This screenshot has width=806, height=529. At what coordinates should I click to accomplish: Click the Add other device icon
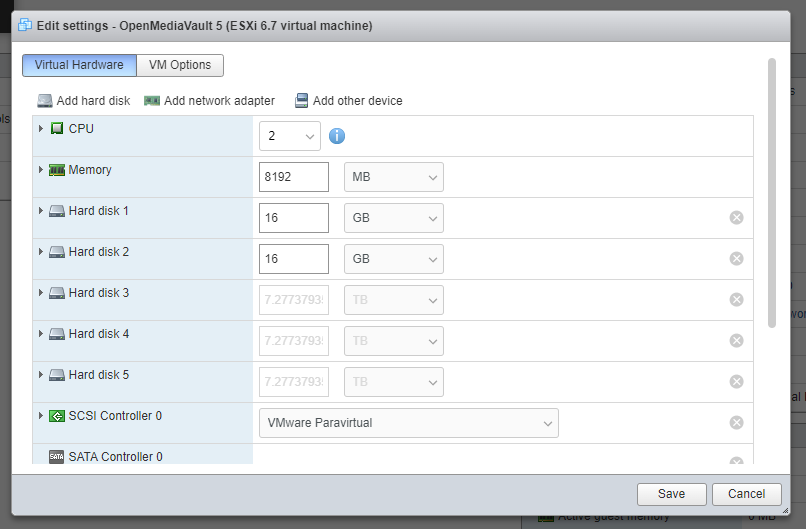coord(301,101)
